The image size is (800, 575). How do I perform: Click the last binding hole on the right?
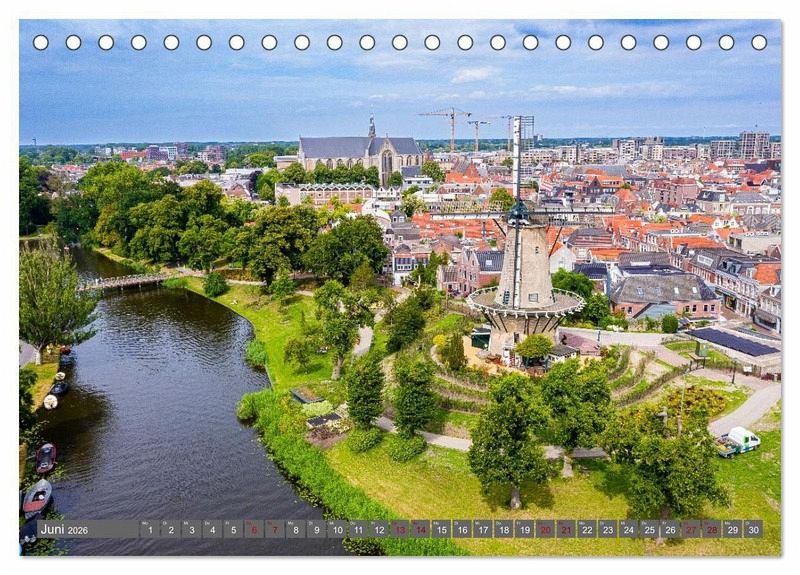759,42
